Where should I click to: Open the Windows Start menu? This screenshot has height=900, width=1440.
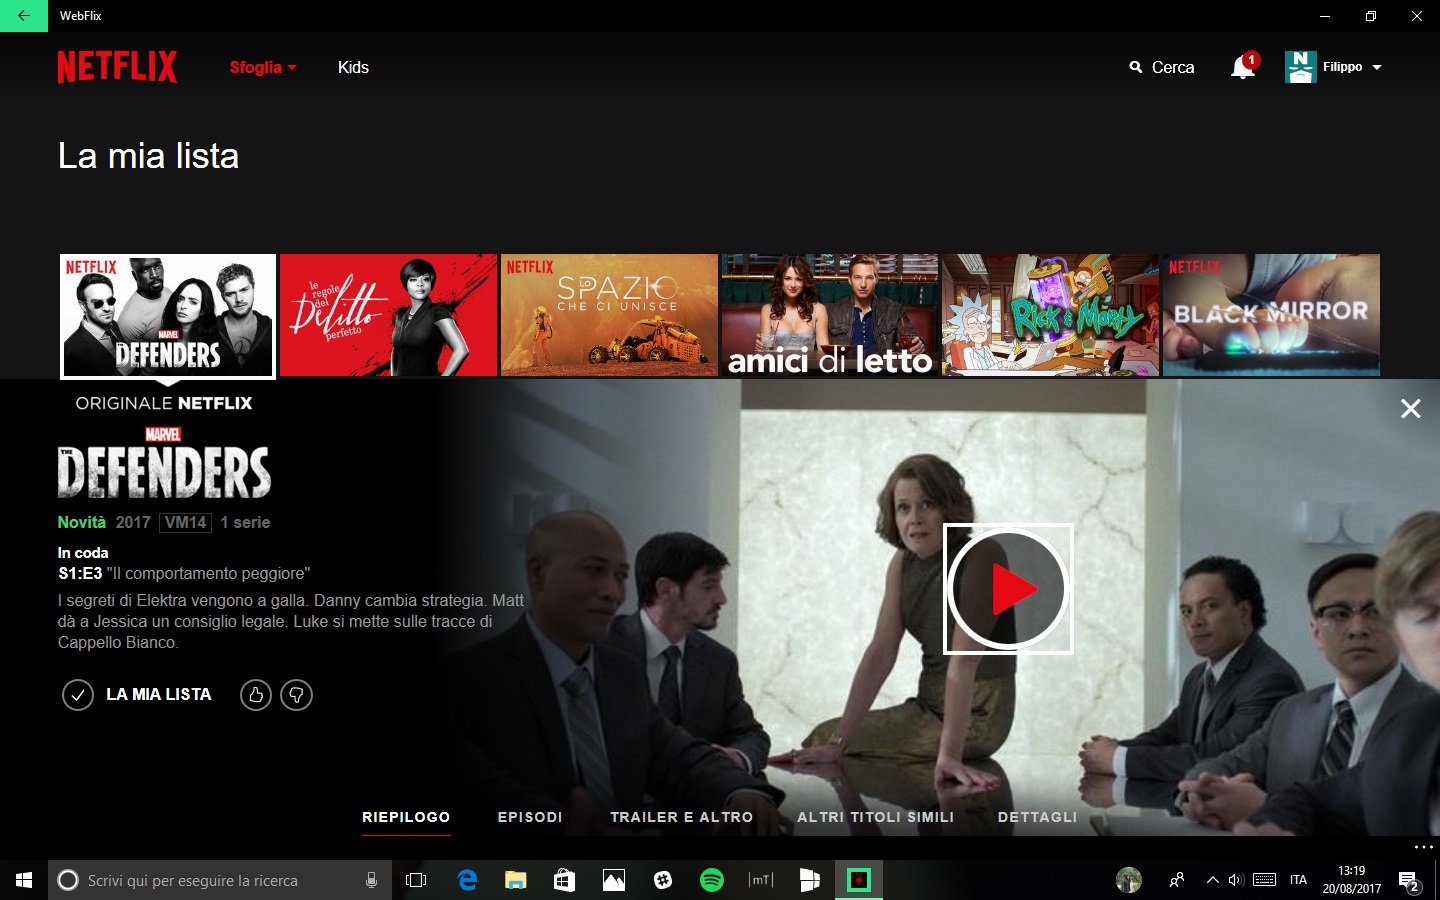point(24,880)
